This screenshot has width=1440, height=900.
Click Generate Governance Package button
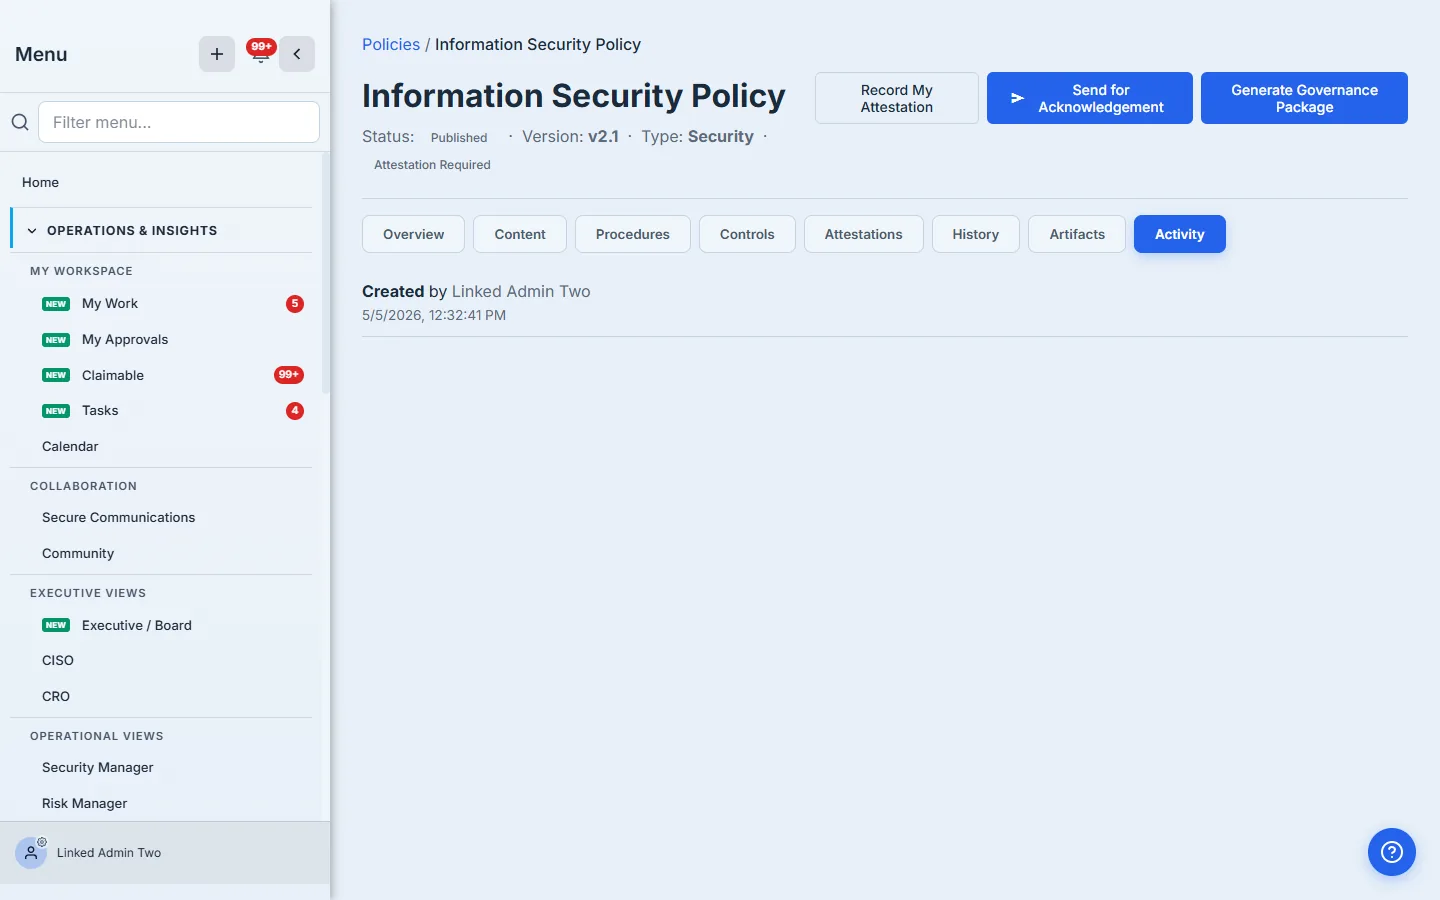1304,98
